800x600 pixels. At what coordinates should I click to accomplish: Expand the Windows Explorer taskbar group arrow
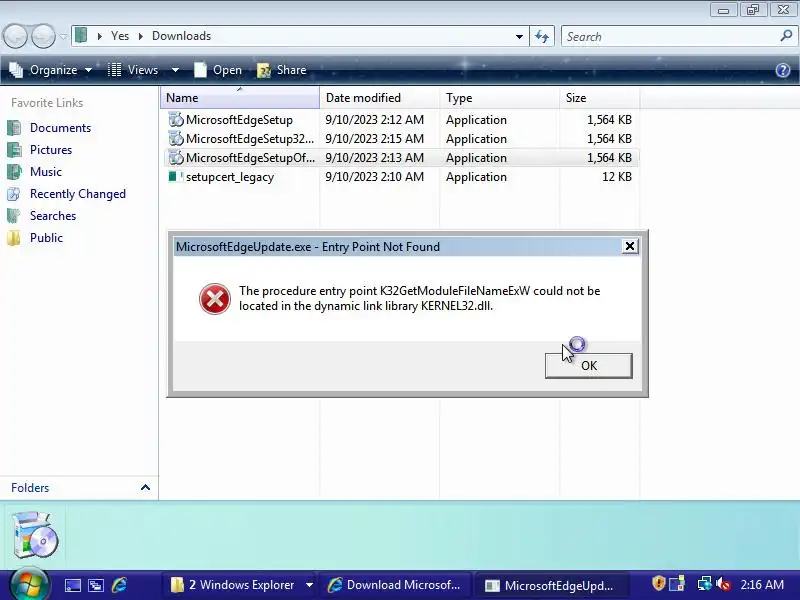309,585
